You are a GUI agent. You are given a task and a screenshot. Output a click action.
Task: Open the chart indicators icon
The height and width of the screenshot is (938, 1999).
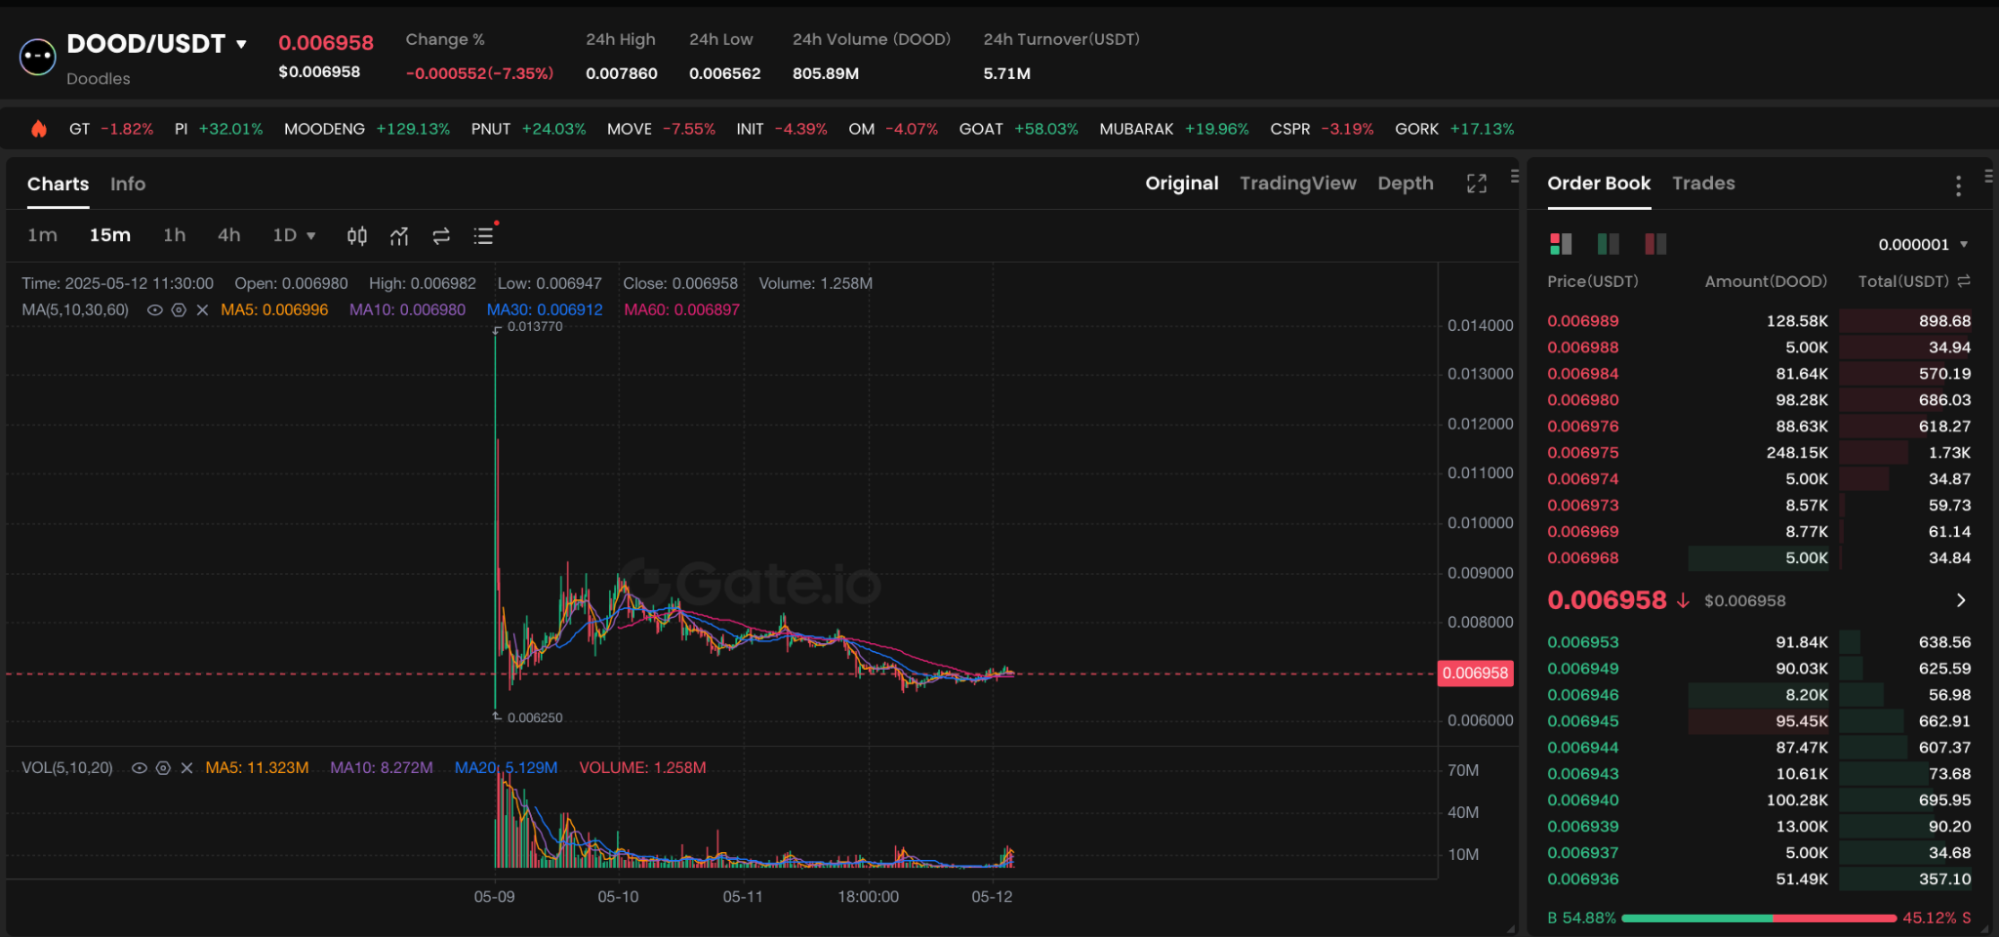399,236
